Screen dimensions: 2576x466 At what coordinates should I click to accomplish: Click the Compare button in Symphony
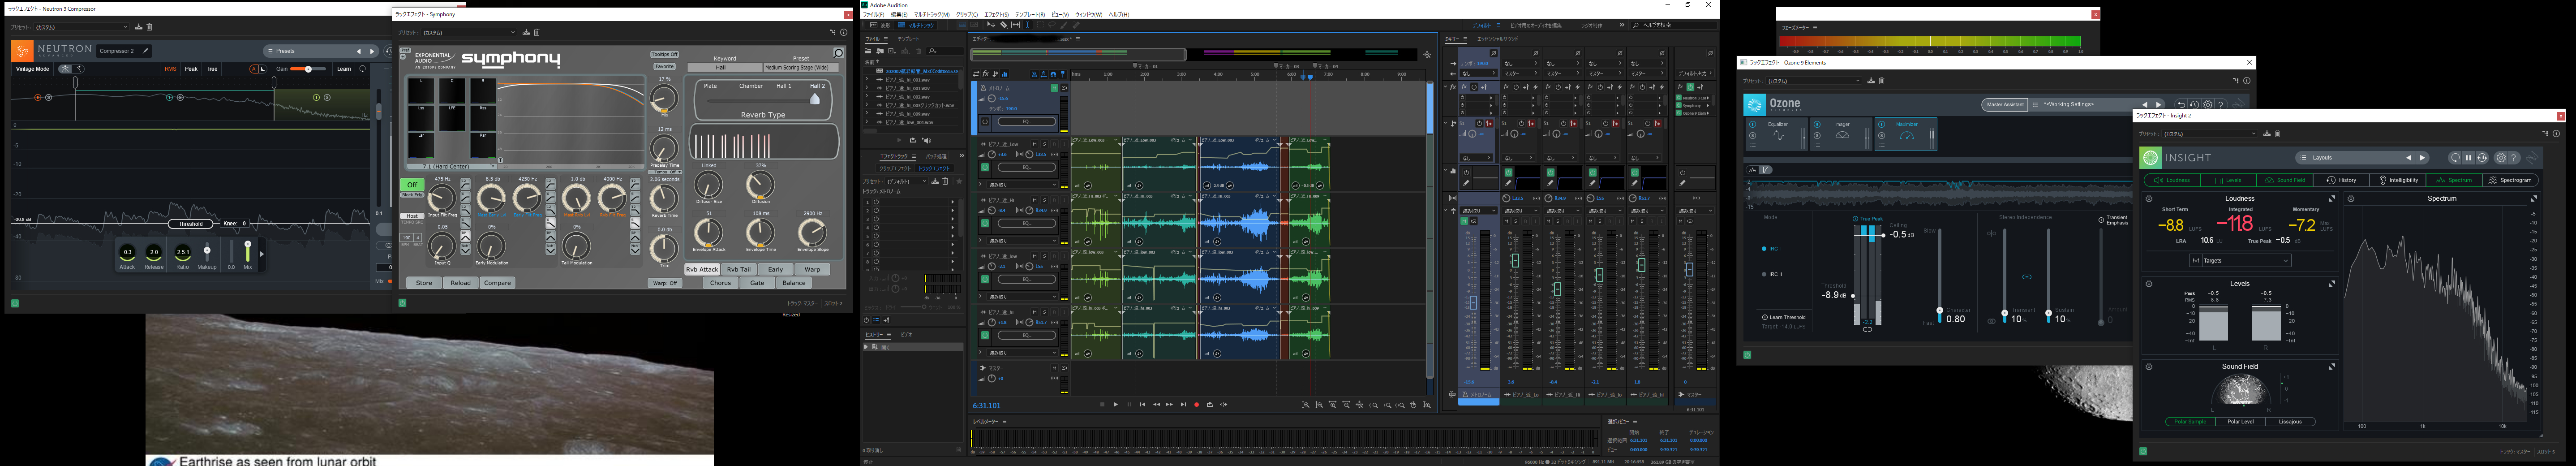(497, 283)
